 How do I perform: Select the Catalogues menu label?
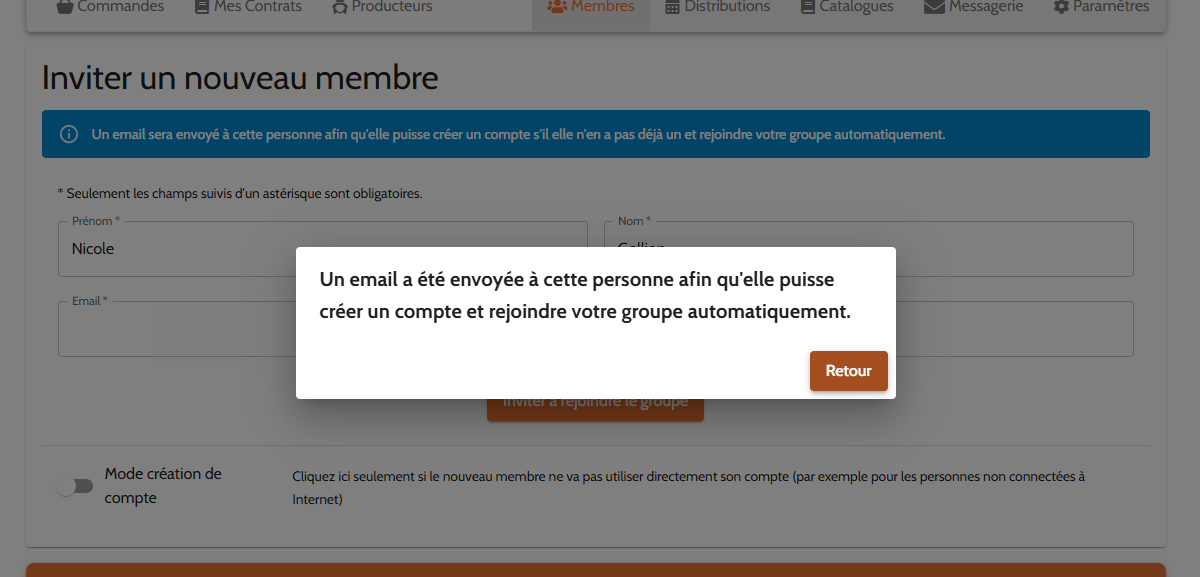coord(856,7)
